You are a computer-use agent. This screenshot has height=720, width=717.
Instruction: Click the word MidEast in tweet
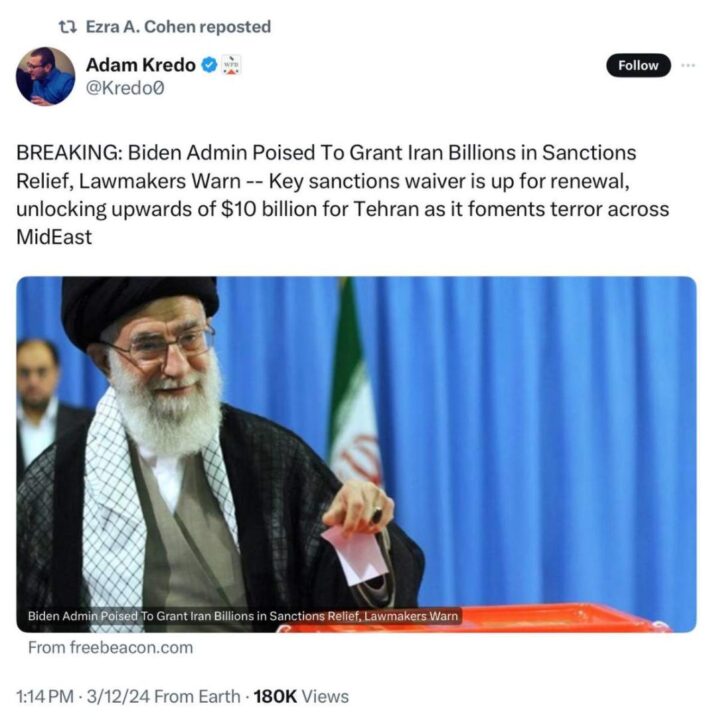point(54,237)
